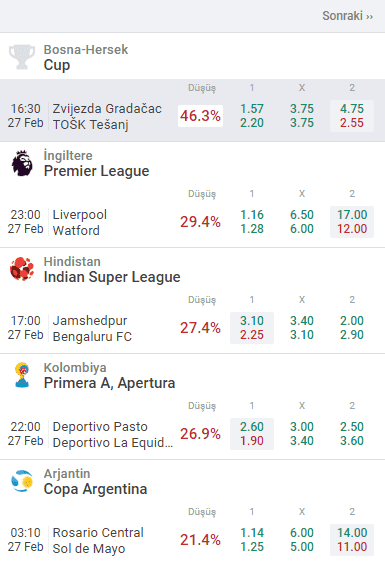The image size is (385, 562).
Task: Open the Indian Super League competition title
Action: [x=112, y=277]
